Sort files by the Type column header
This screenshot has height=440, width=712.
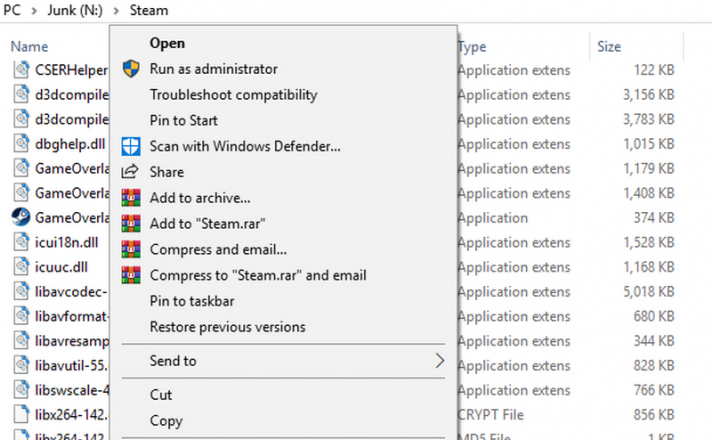(472, 46)
